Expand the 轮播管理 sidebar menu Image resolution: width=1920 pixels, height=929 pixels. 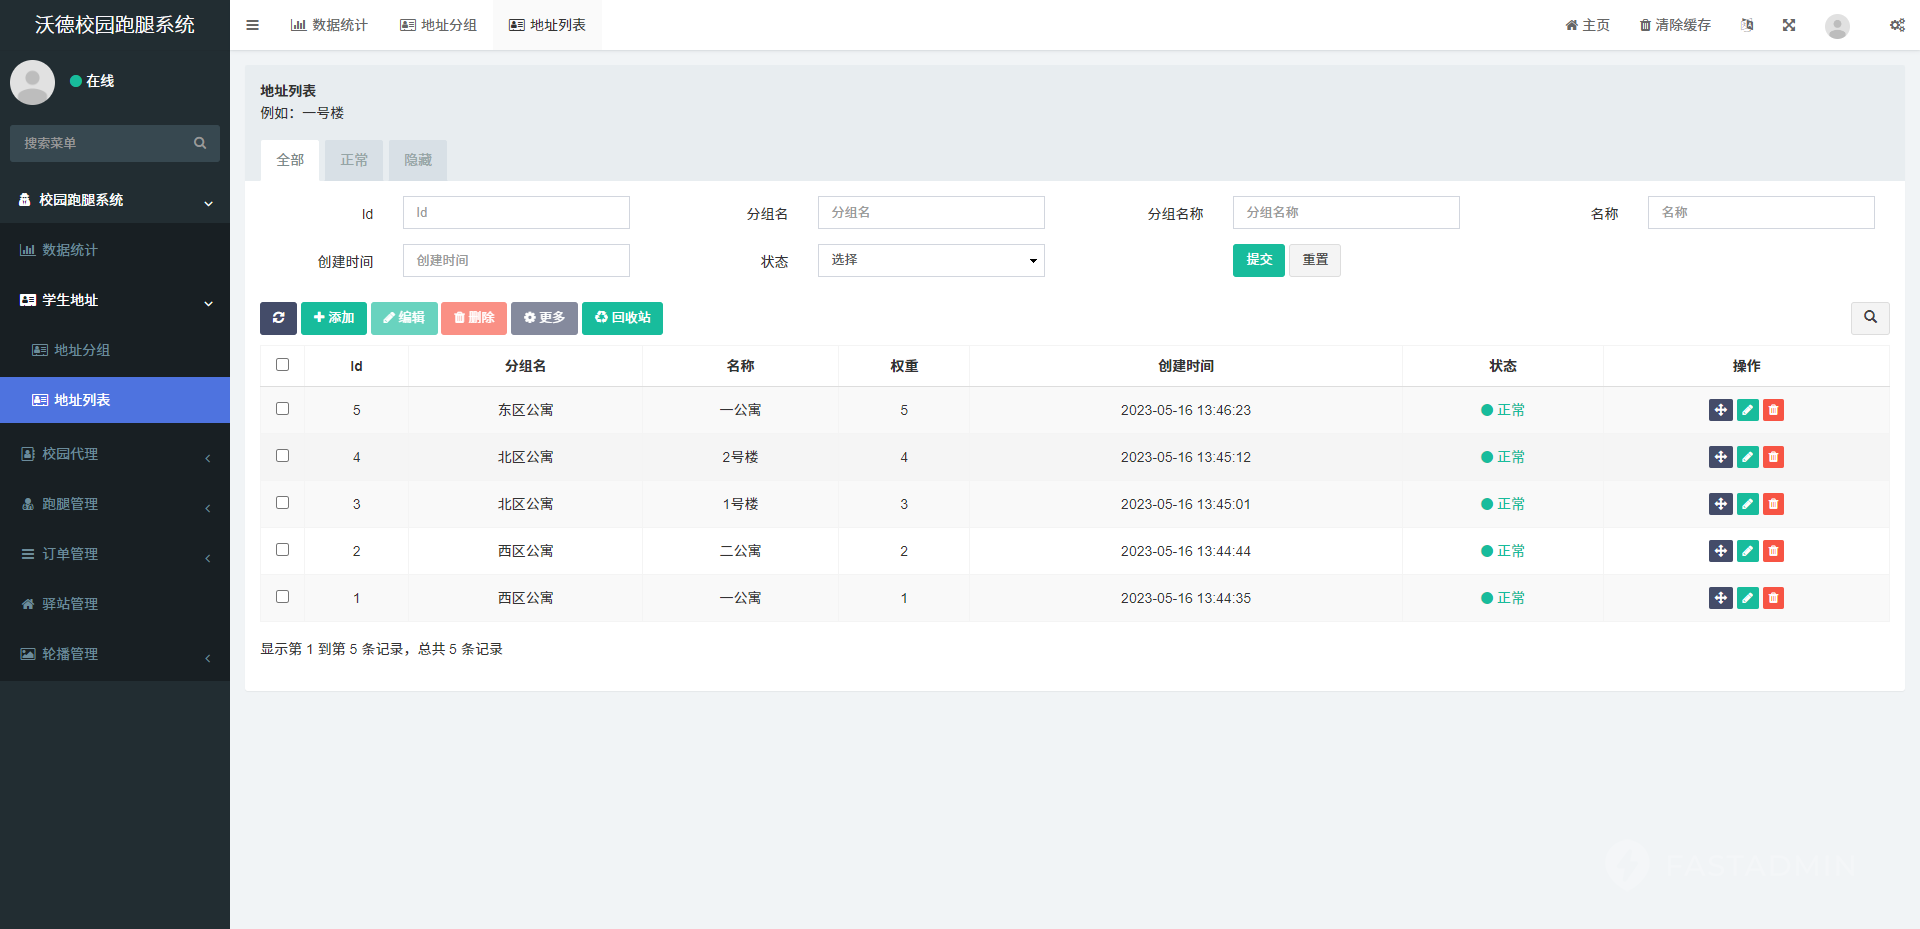point(115,654)
